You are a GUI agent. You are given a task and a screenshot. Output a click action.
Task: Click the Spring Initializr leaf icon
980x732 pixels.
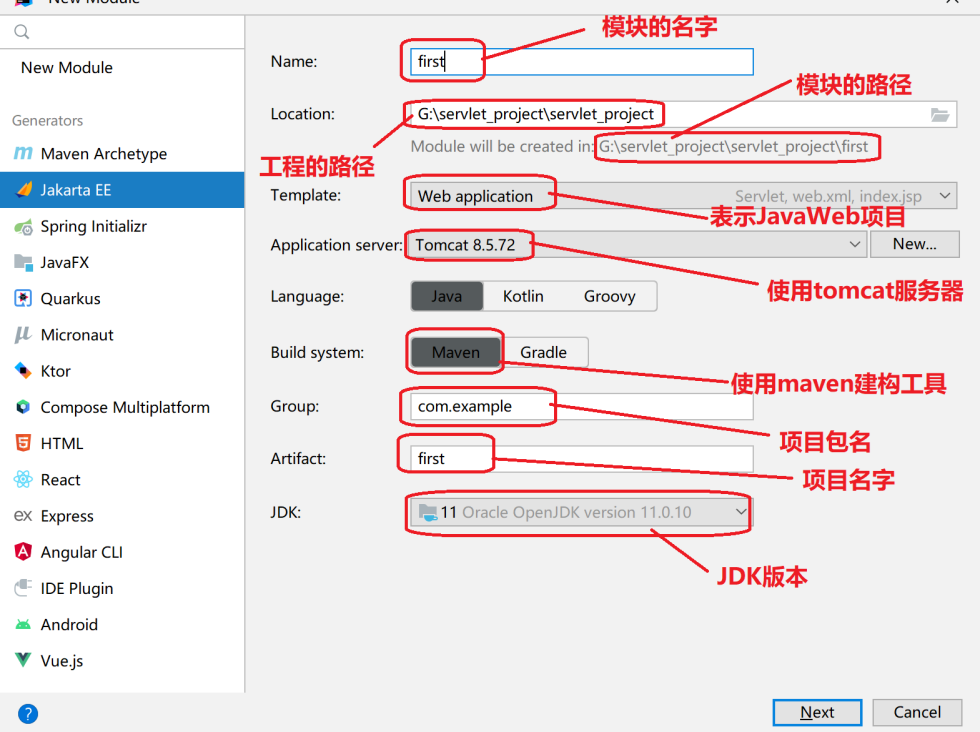[22, 227]
